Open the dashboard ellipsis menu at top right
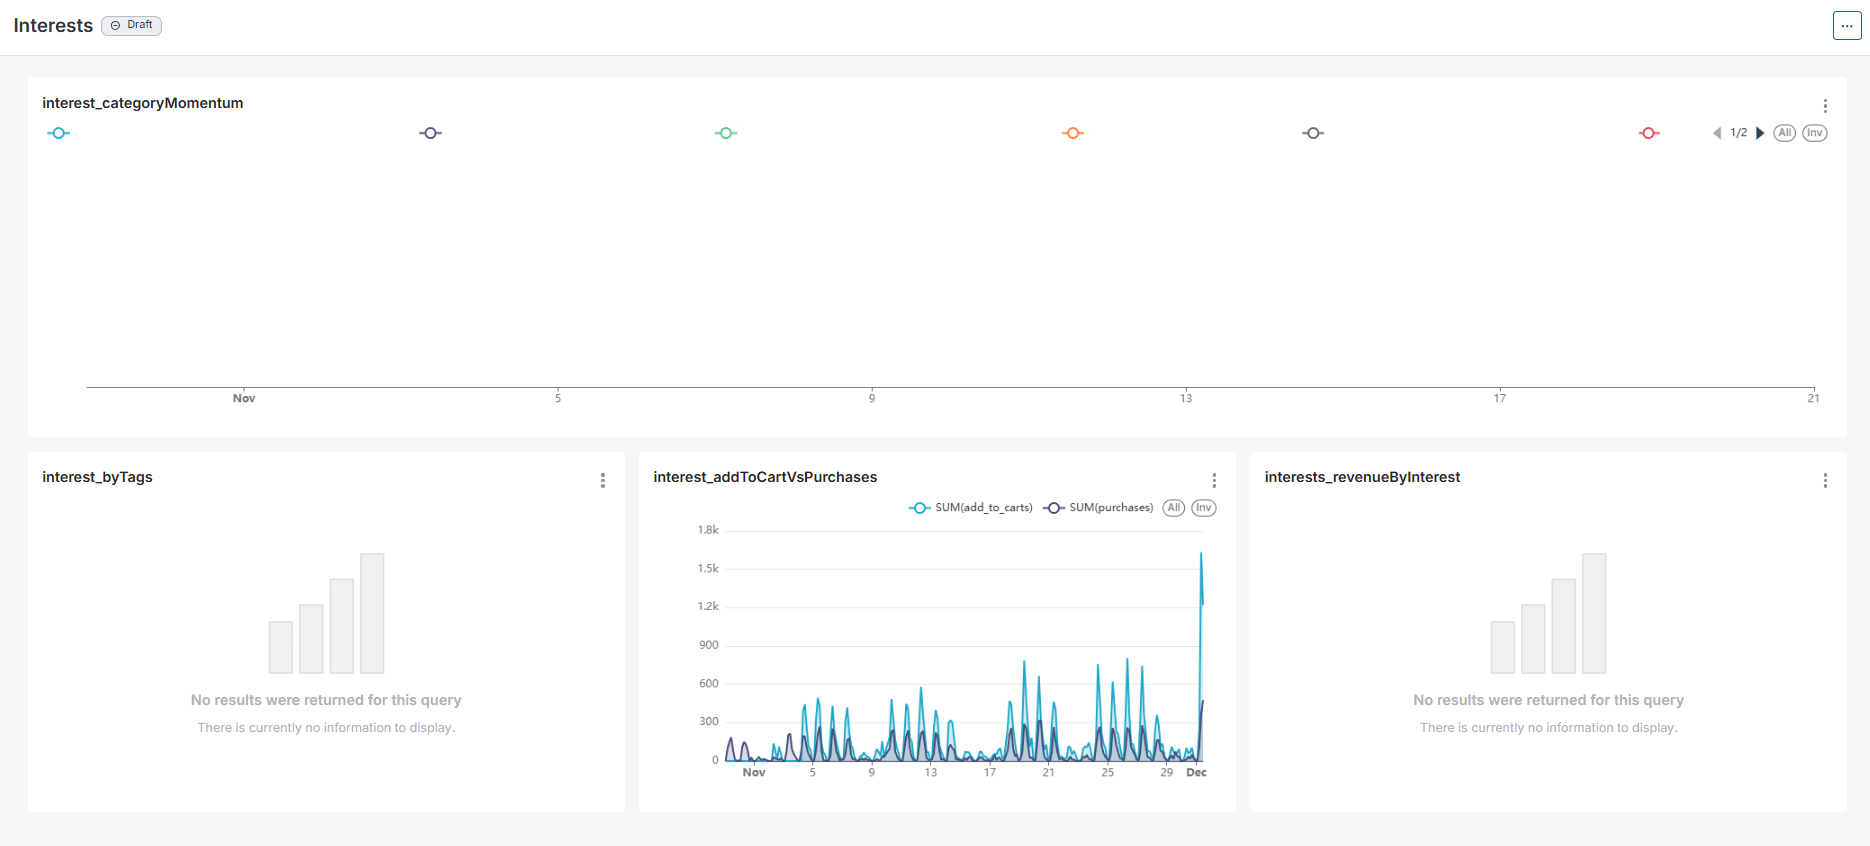The image size is (1870, 846). click(x=1847, y=26)
